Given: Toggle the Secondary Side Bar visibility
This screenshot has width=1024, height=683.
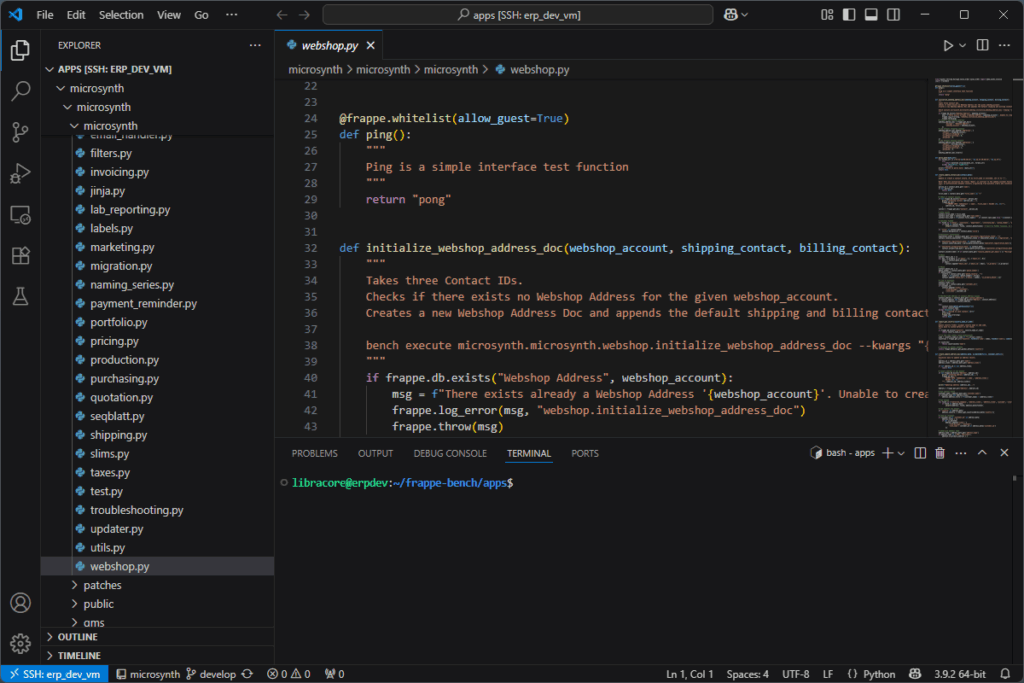Looking at the screenshot, I should (x=893, y=14).
